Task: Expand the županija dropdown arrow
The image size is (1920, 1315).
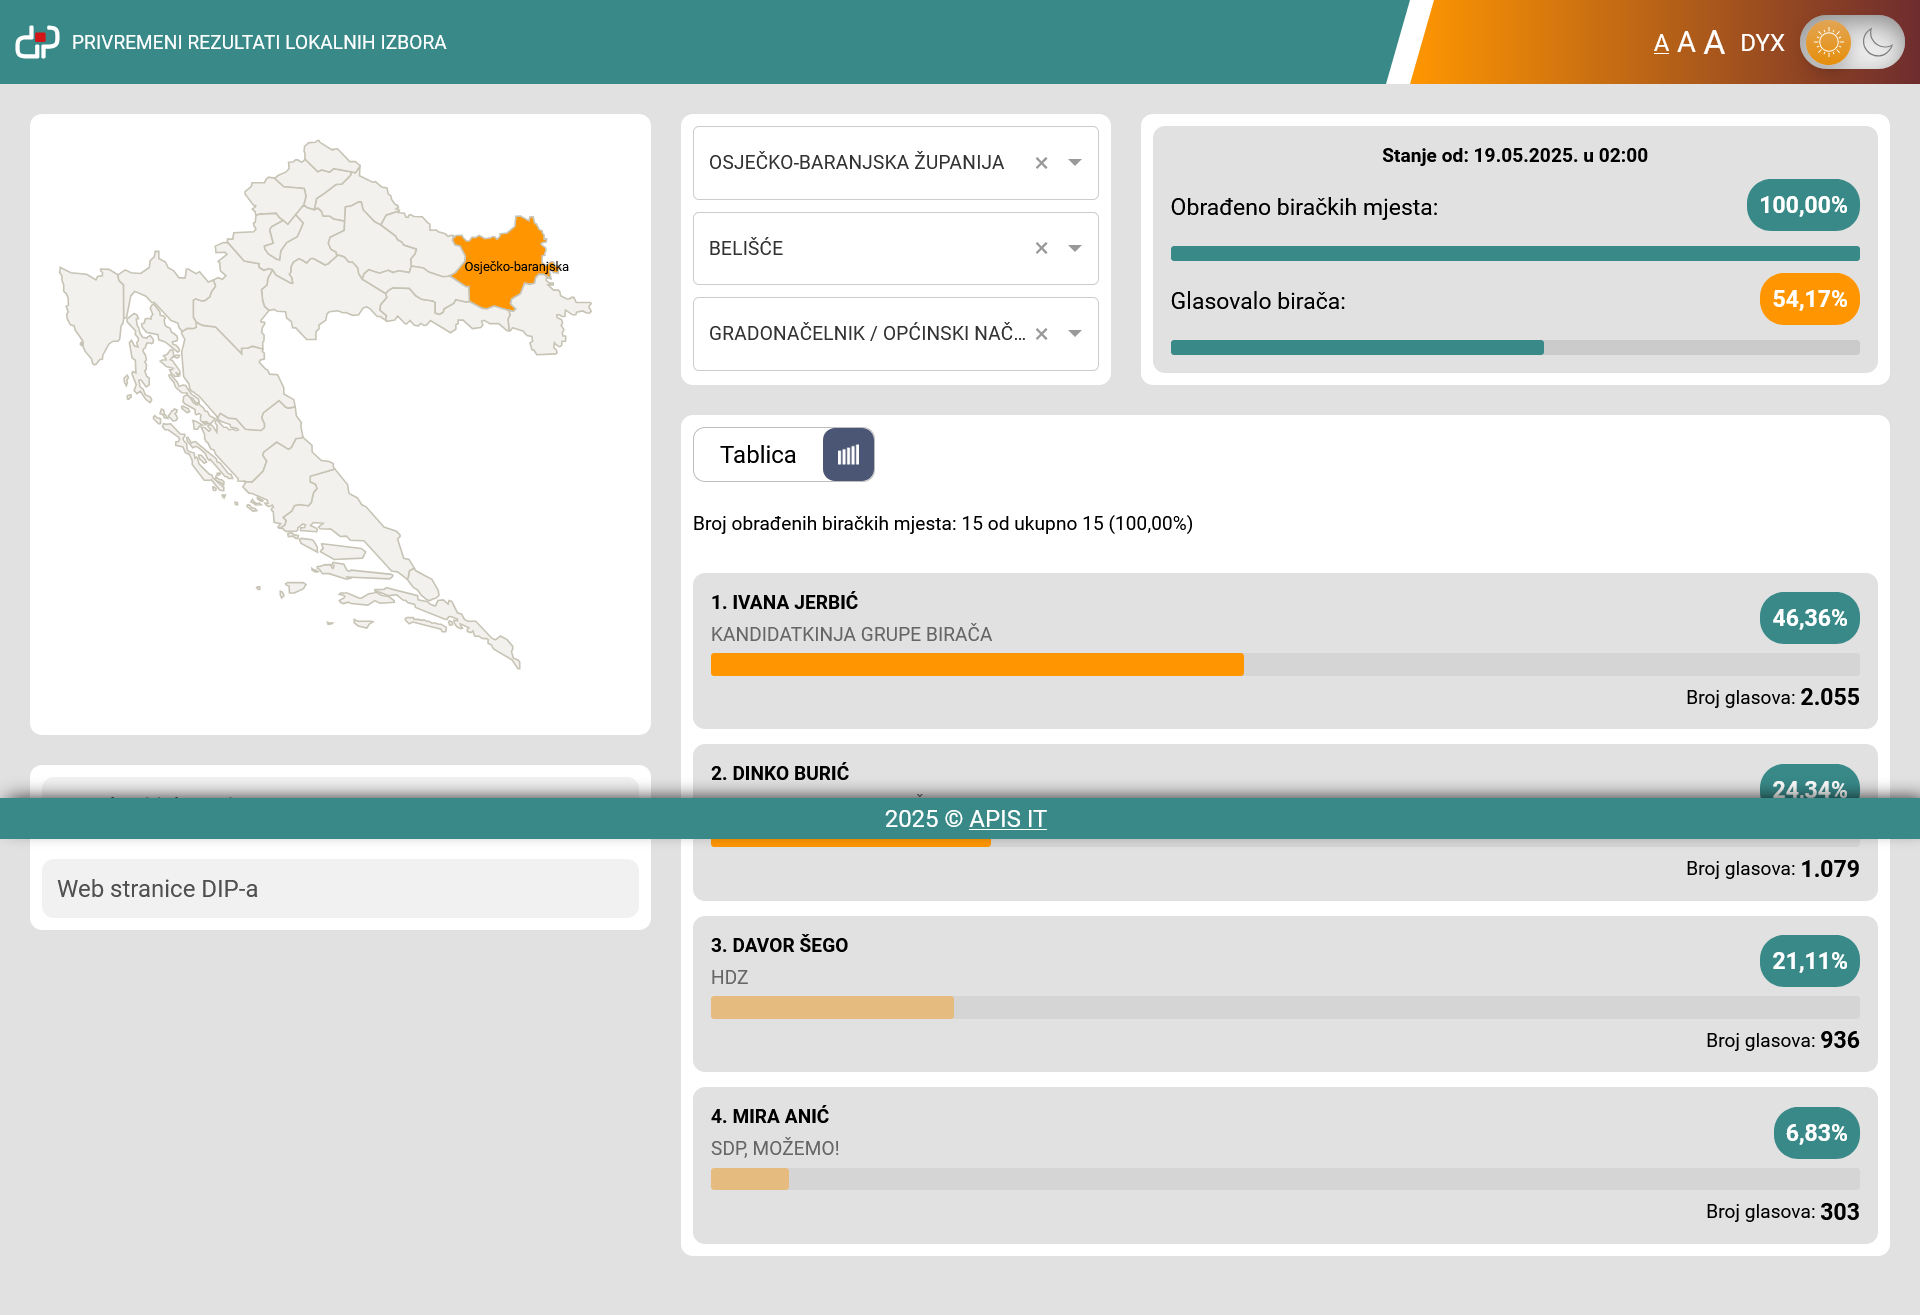Action: pyautogui.click(x=1075, y=163)
